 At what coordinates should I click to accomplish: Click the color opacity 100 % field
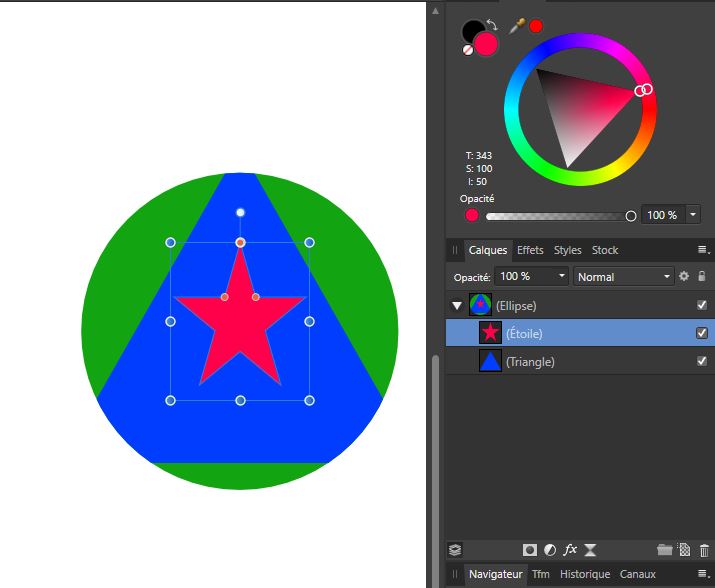tap(663, 215)
